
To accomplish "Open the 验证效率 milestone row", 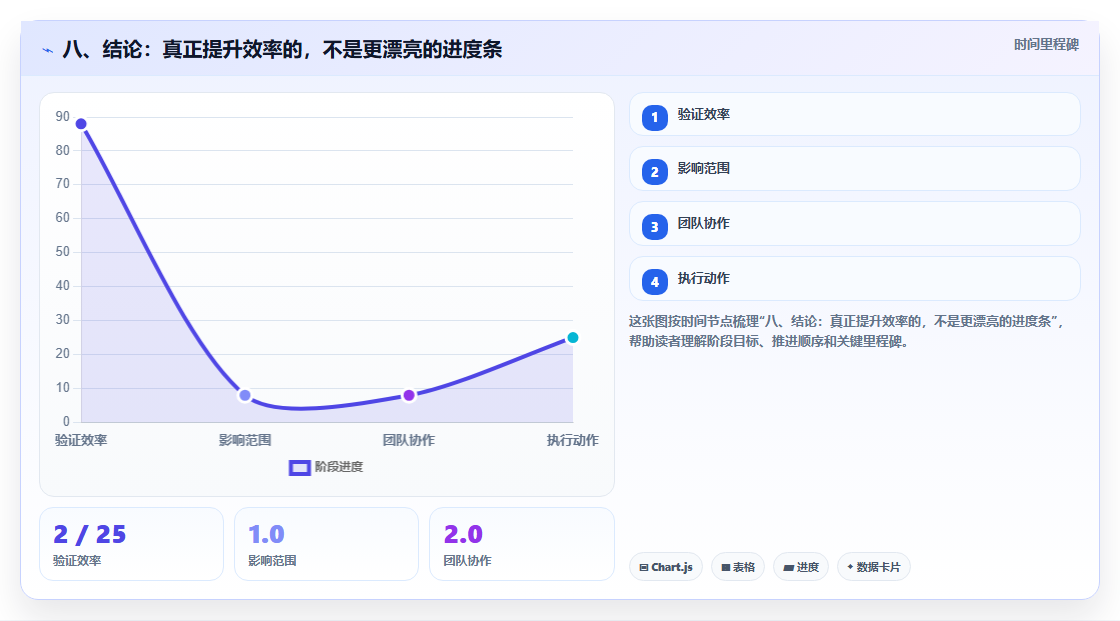I will tap(854, 114).
